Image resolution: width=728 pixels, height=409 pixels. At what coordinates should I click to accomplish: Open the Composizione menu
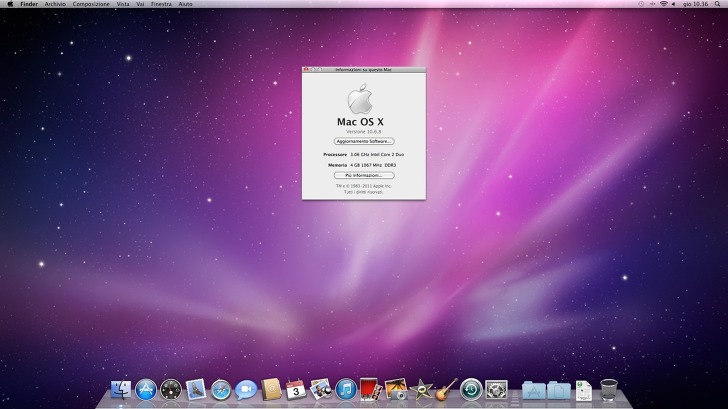[x=91, y=4]
